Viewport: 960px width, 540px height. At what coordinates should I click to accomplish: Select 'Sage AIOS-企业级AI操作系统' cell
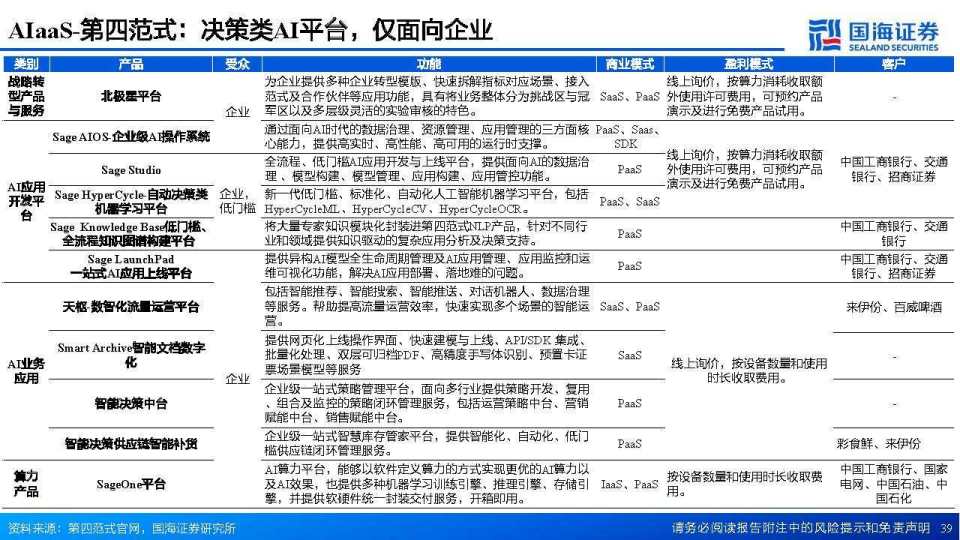click(x=130, y=137)
